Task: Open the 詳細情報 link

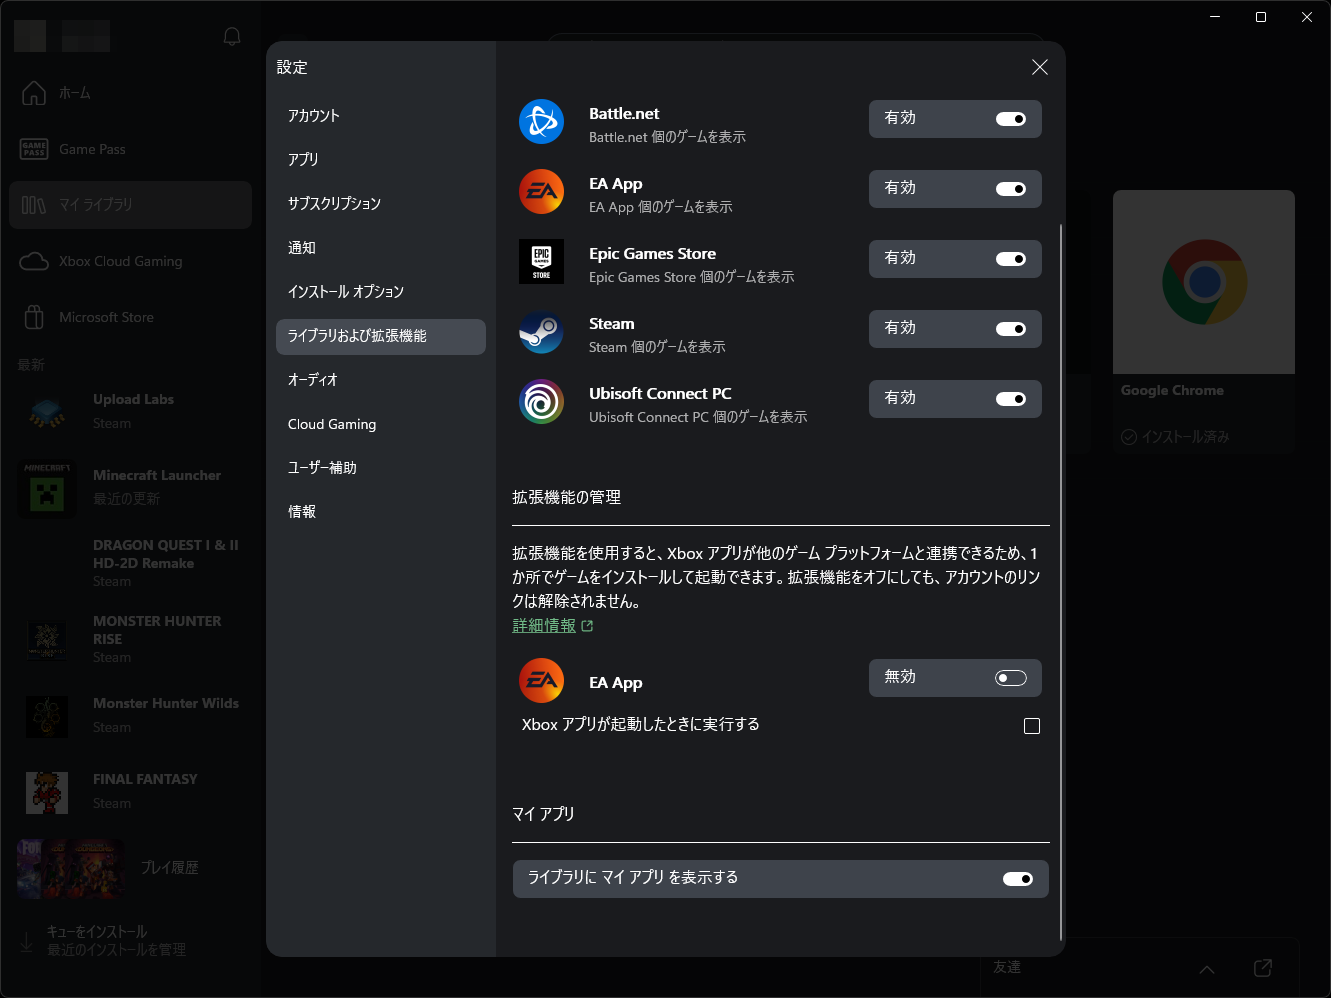Action: pos(545,625)
